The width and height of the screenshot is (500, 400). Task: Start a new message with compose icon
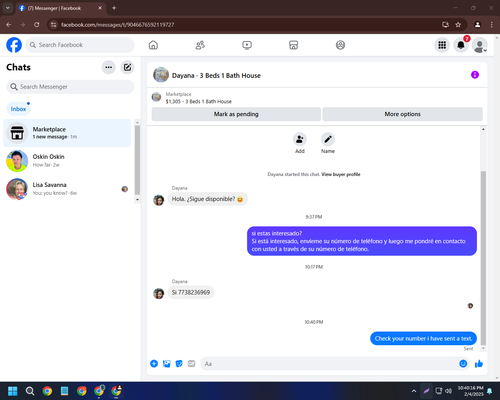pos(127,67)
